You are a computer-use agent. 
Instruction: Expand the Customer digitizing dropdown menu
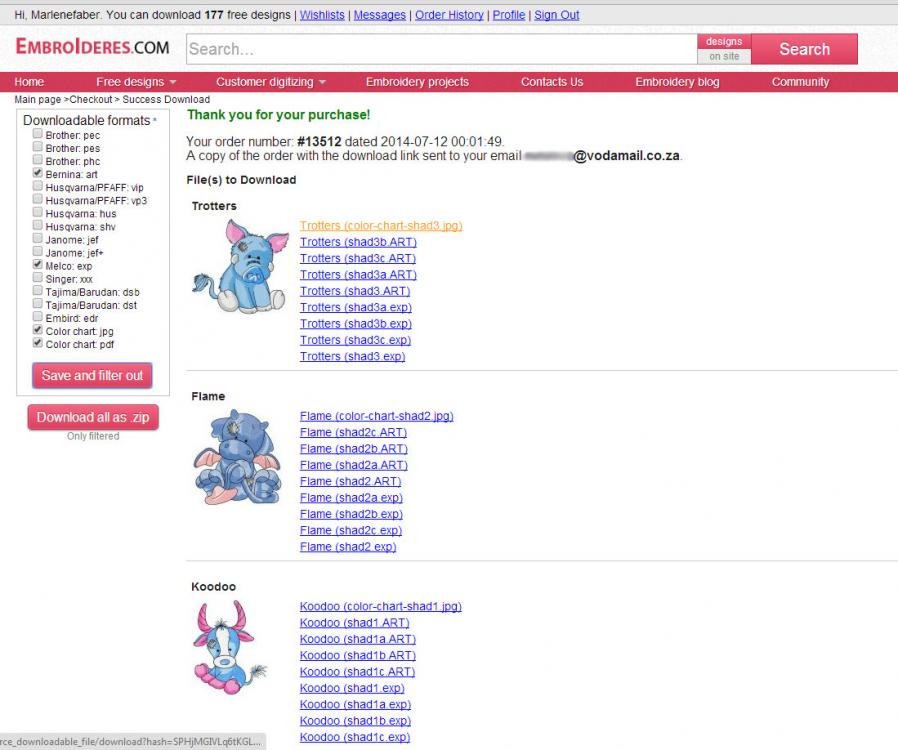[x=271, y=82]
